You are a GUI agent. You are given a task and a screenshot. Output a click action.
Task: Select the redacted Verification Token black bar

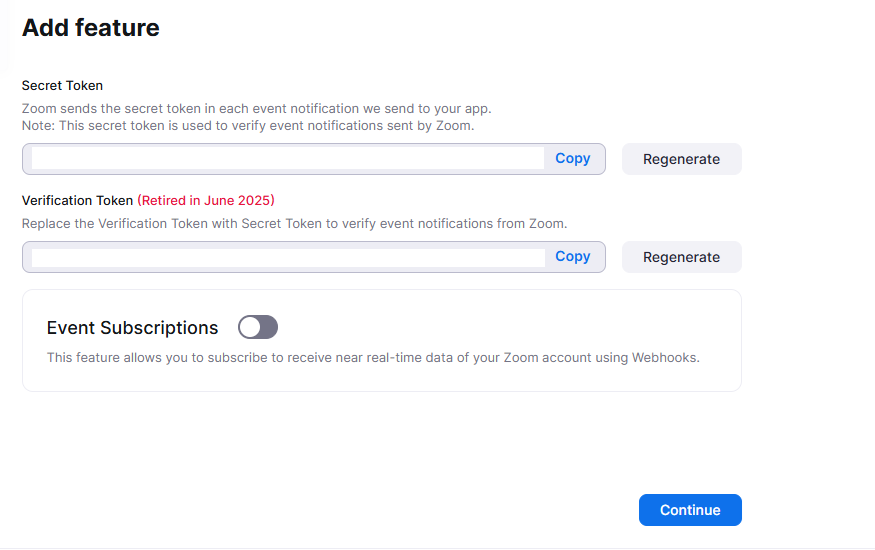tap(288, 258)
